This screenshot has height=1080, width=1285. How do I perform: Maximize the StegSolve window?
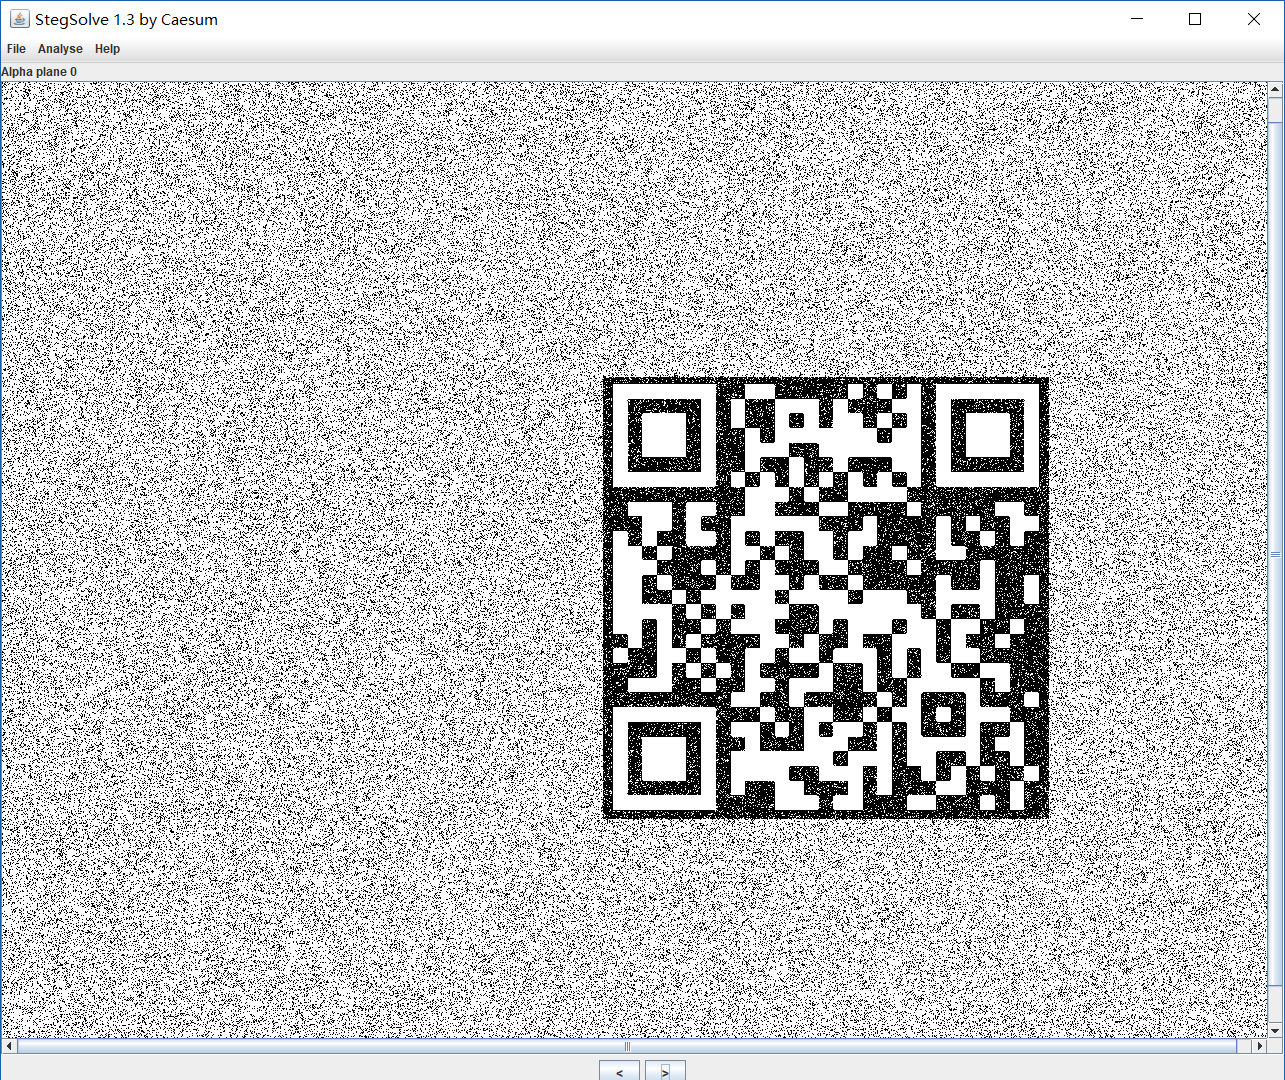(x=1195, y=19)
